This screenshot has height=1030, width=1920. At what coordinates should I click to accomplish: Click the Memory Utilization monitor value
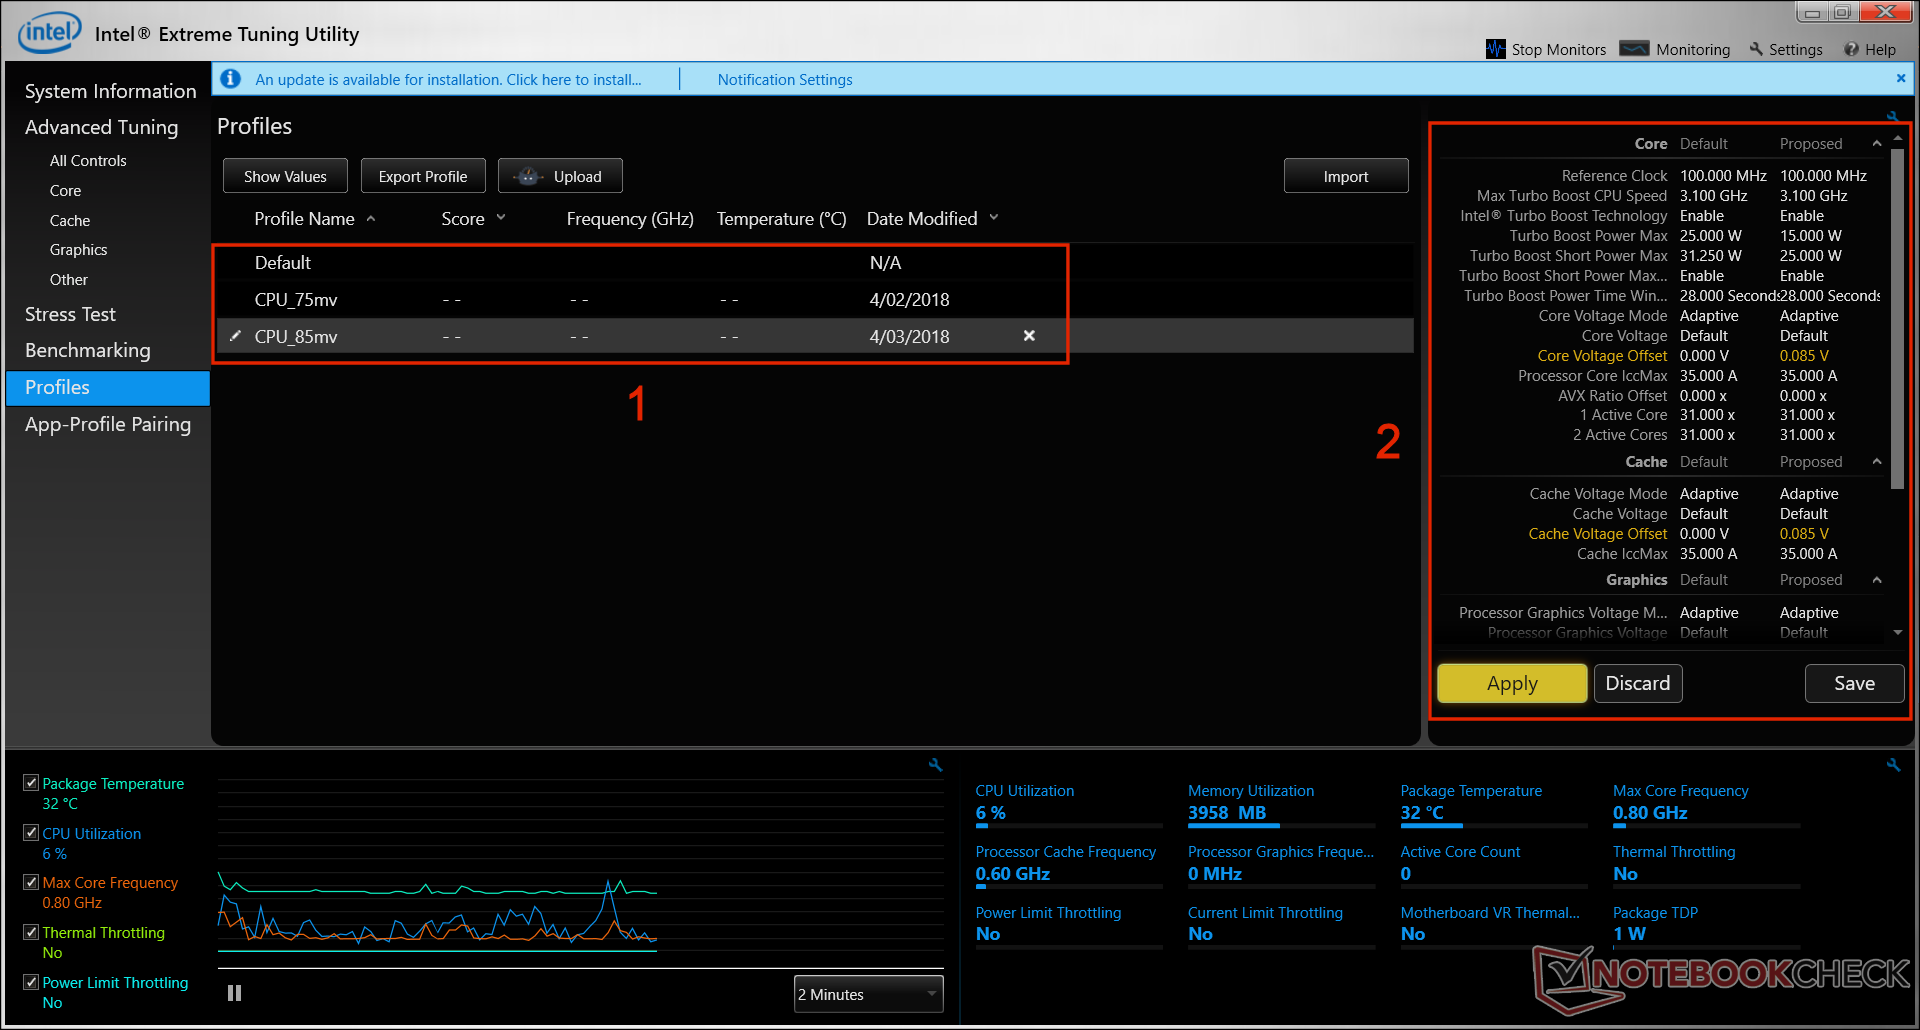1227,813
